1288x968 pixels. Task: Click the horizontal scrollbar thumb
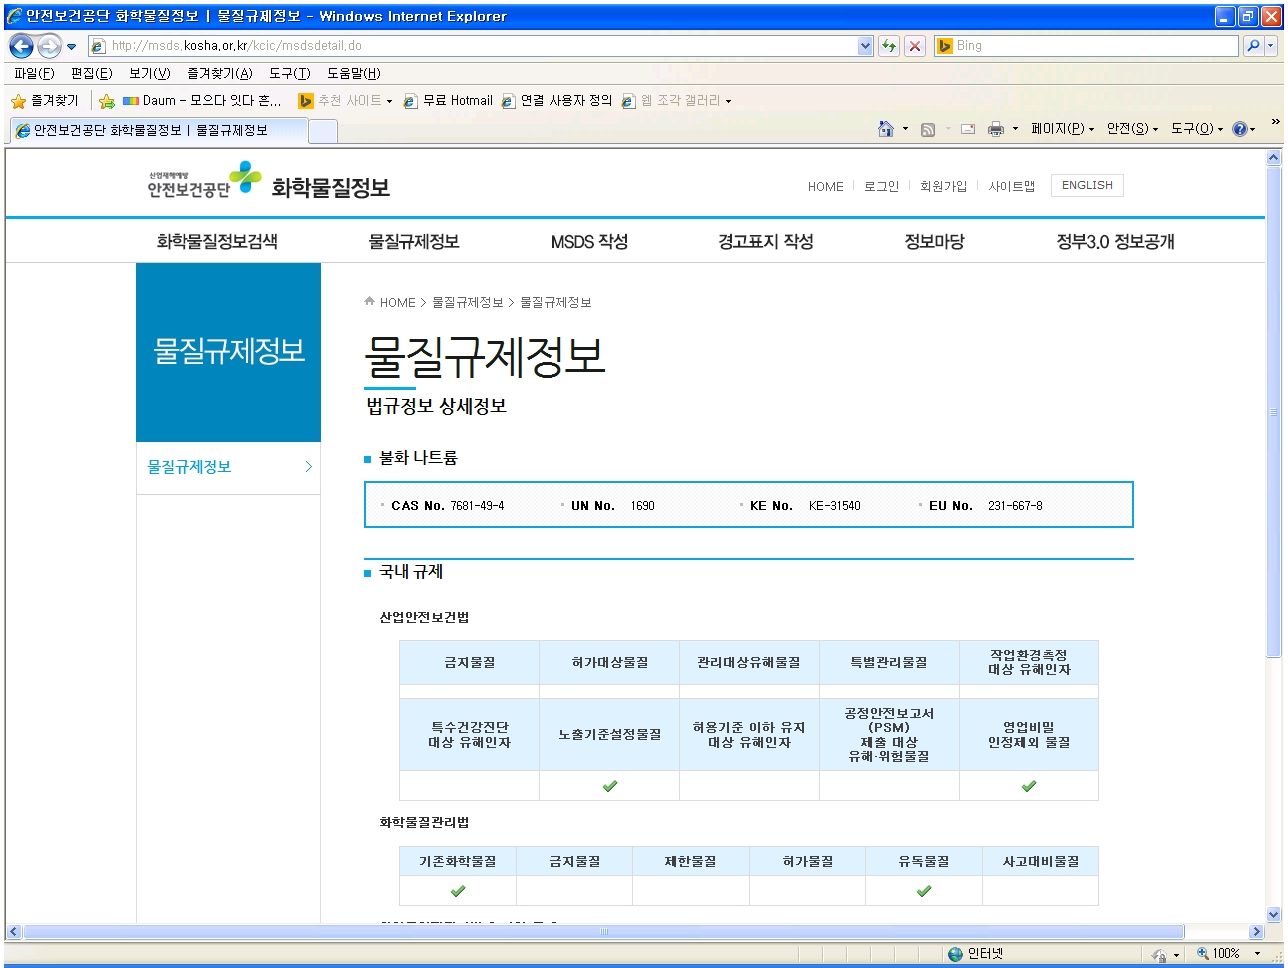603,931
